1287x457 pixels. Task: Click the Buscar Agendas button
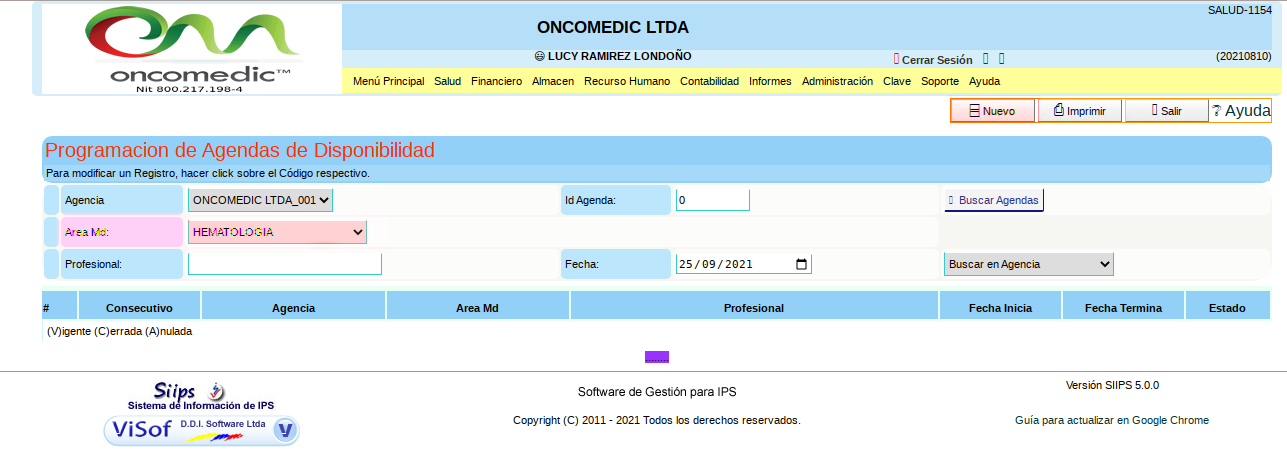[994, 200]
